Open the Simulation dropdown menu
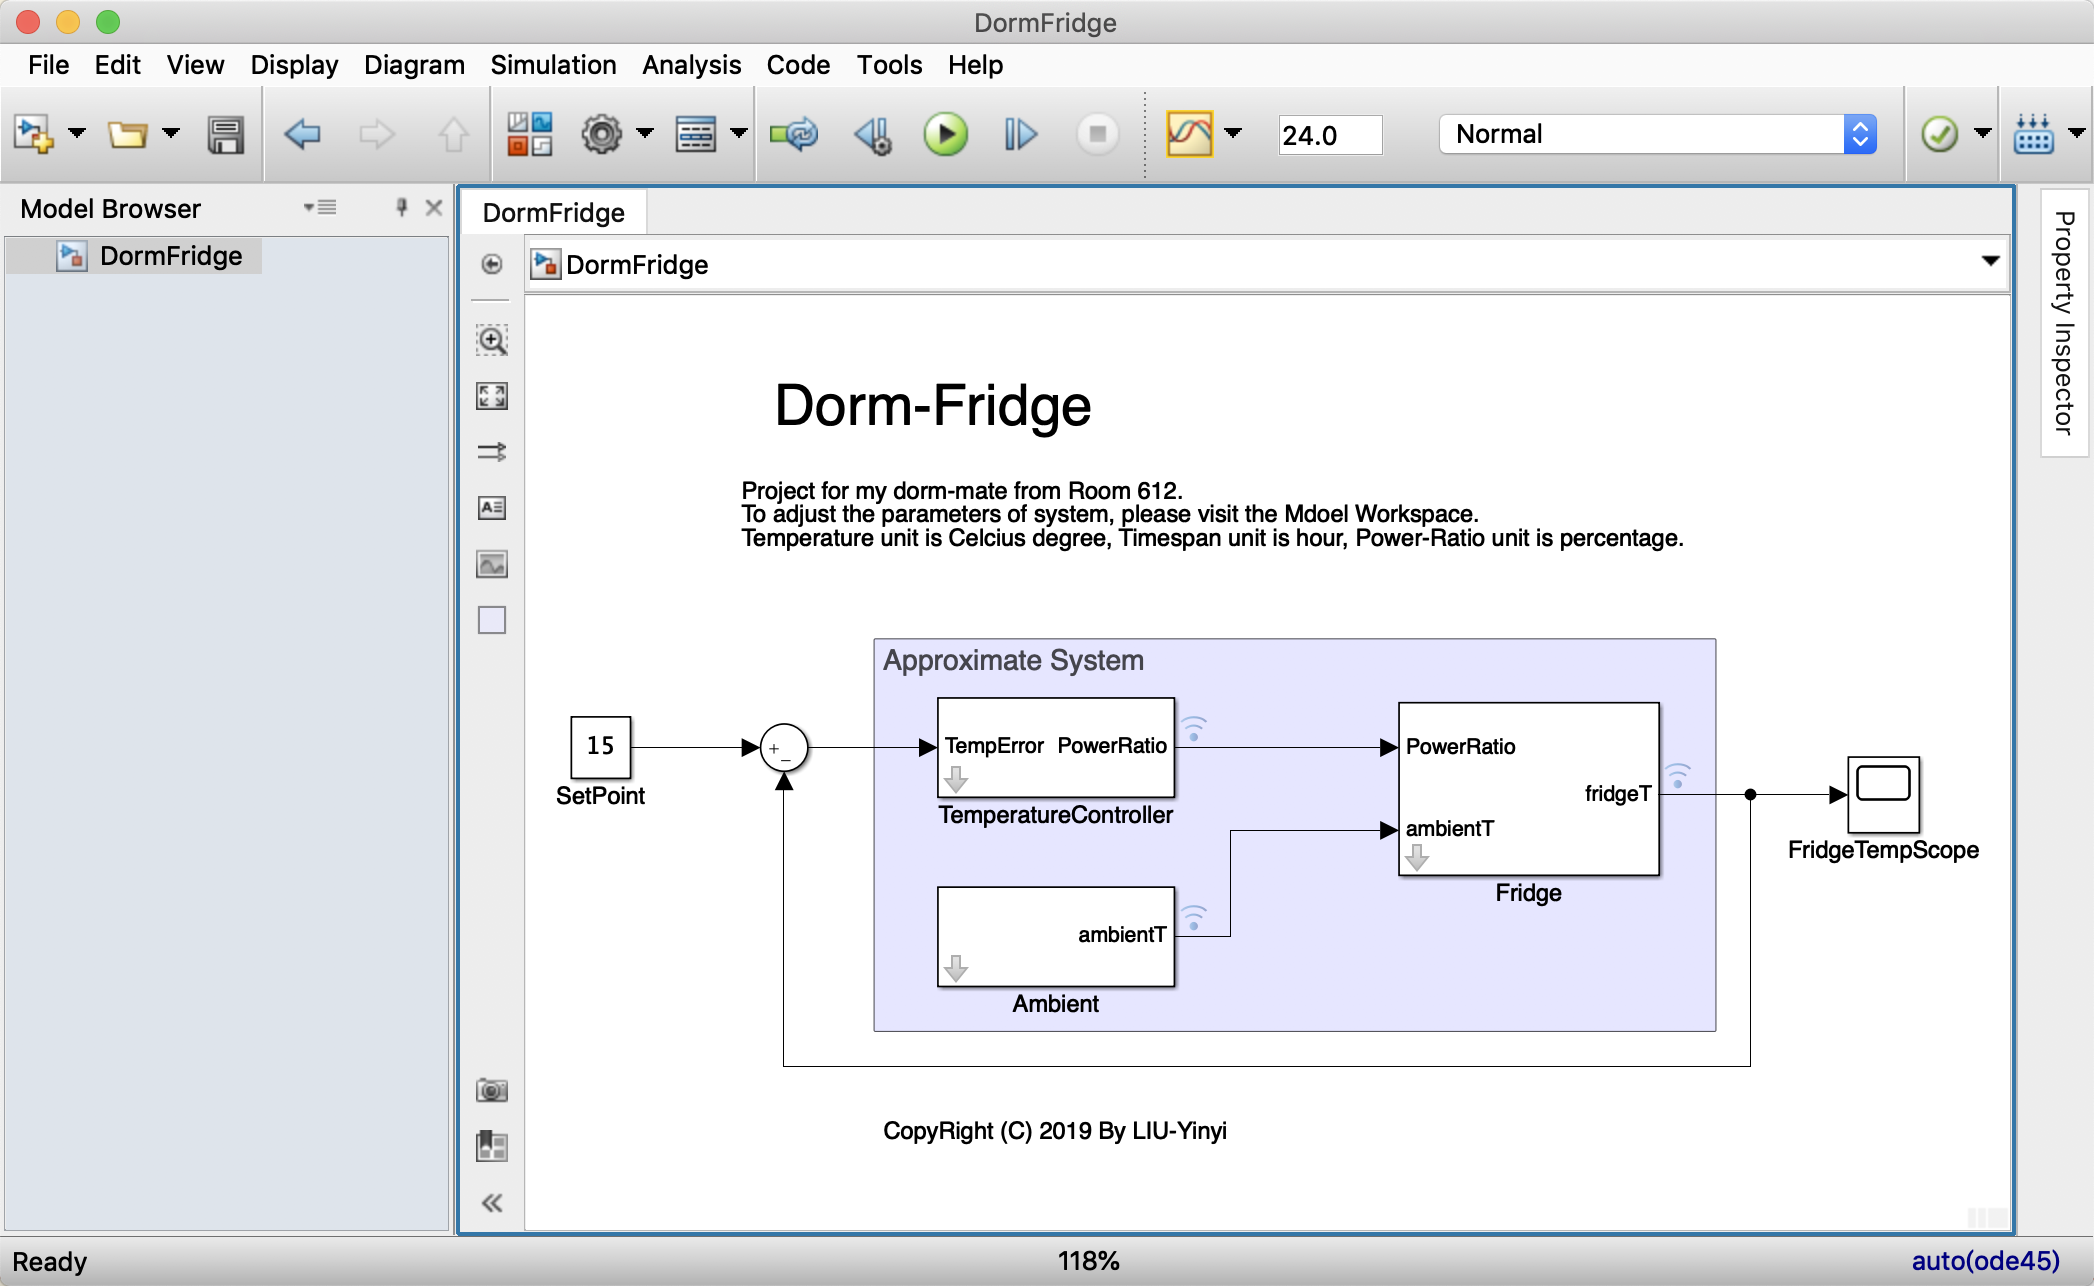Image resolution: width=2094 pixels, height=1286 pixels. [x=550, y=66]
